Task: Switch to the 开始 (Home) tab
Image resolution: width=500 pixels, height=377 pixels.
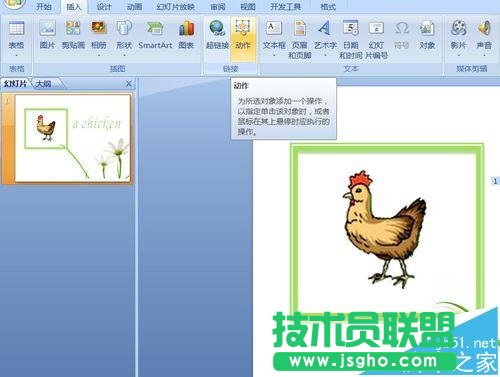Action: 44,7
